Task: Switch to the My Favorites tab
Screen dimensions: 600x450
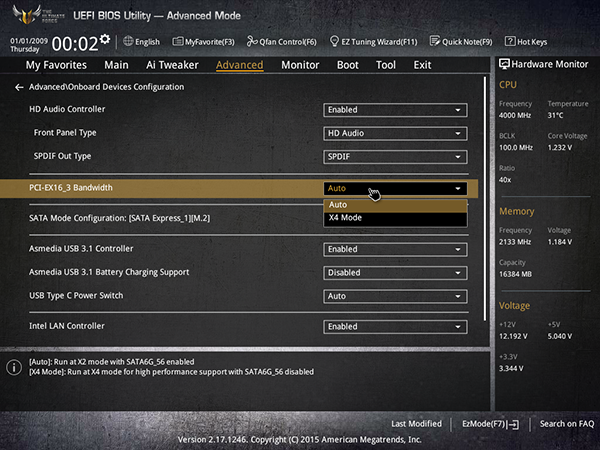Action: (x=56, y=65)
